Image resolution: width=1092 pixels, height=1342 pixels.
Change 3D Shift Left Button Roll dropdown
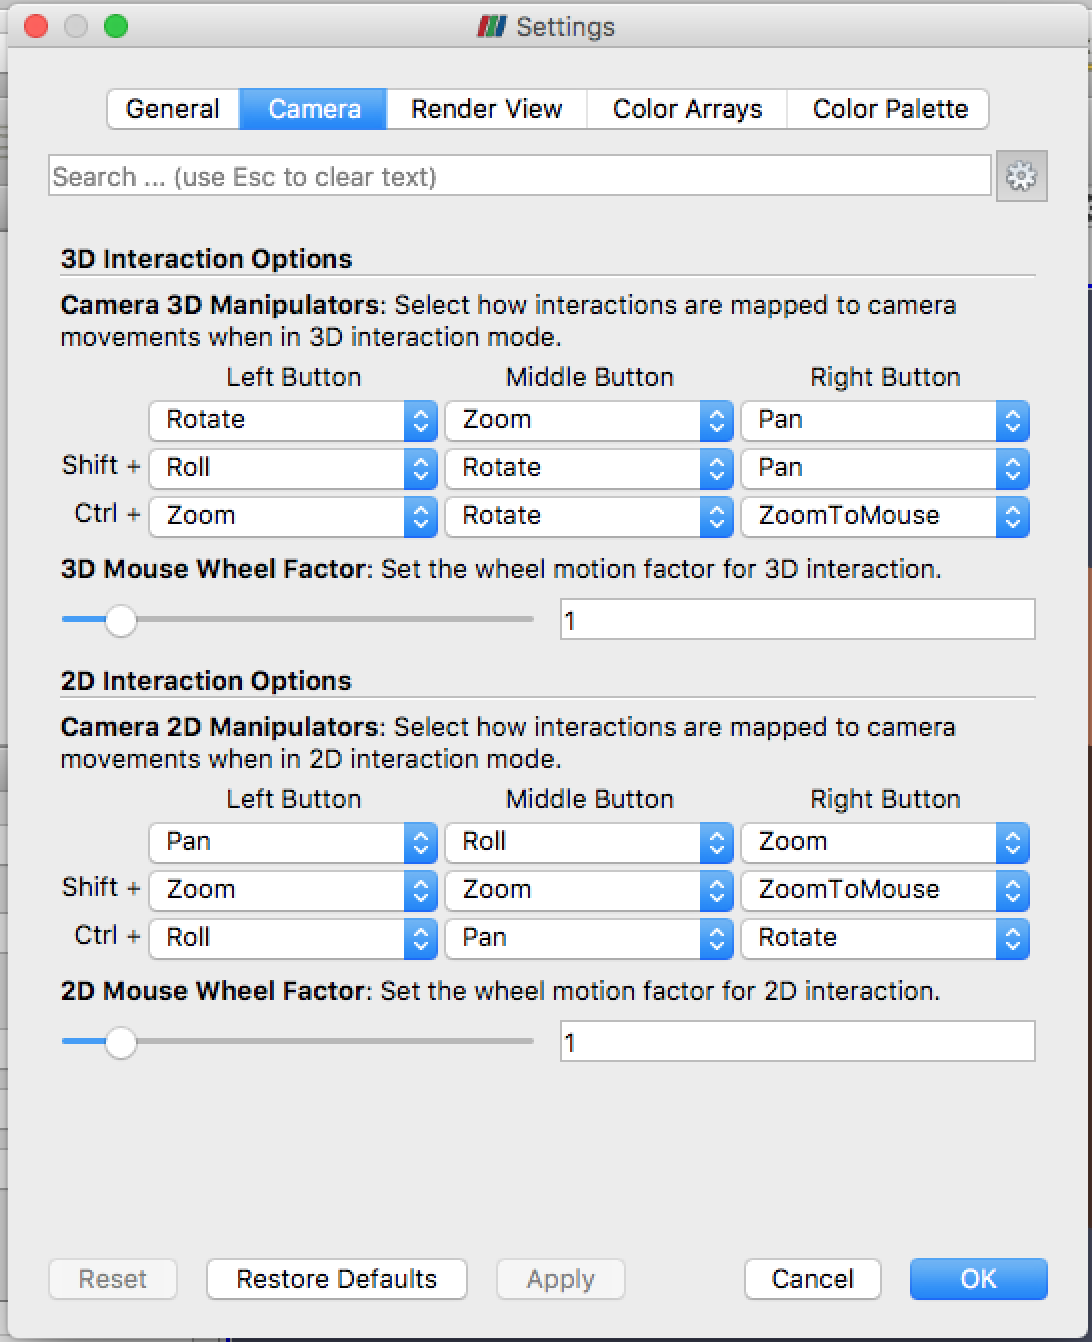click(292, 468)
